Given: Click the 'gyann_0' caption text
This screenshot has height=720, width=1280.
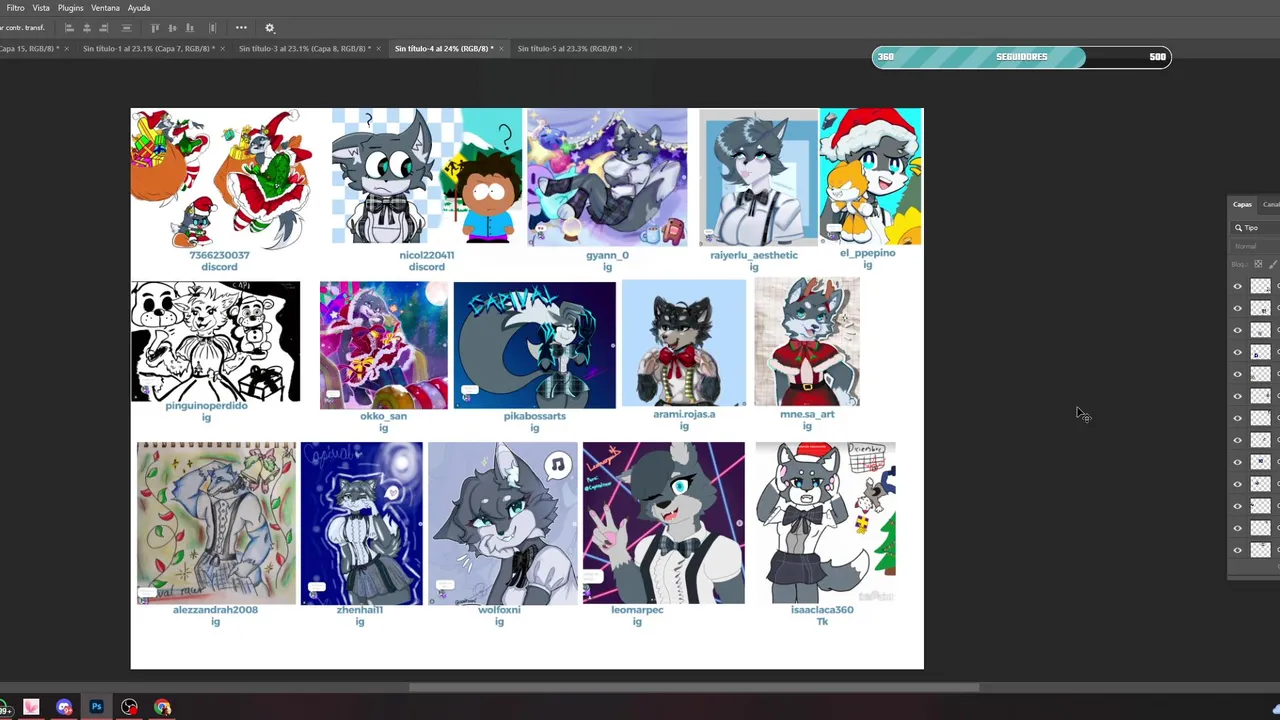Looking at the screenshot, I should point(607,255).
